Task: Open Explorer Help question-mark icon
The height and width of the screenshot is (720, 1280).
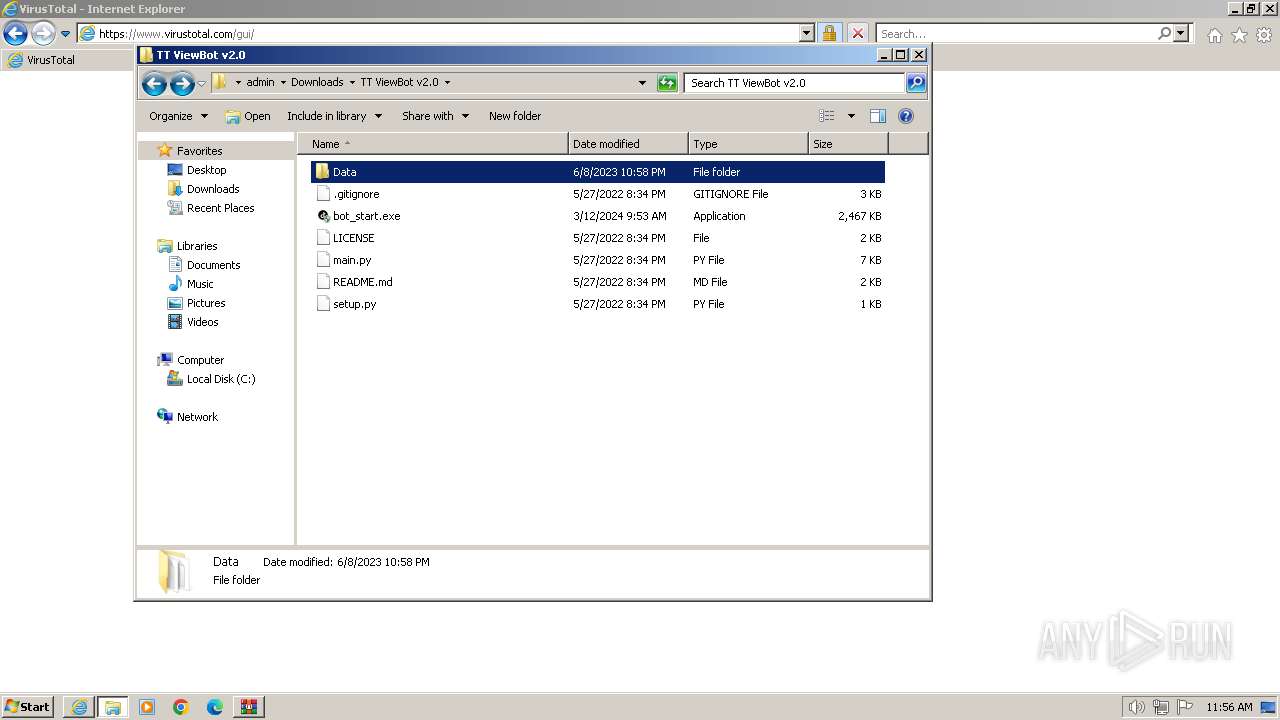Action: click(x=906, y=116)
